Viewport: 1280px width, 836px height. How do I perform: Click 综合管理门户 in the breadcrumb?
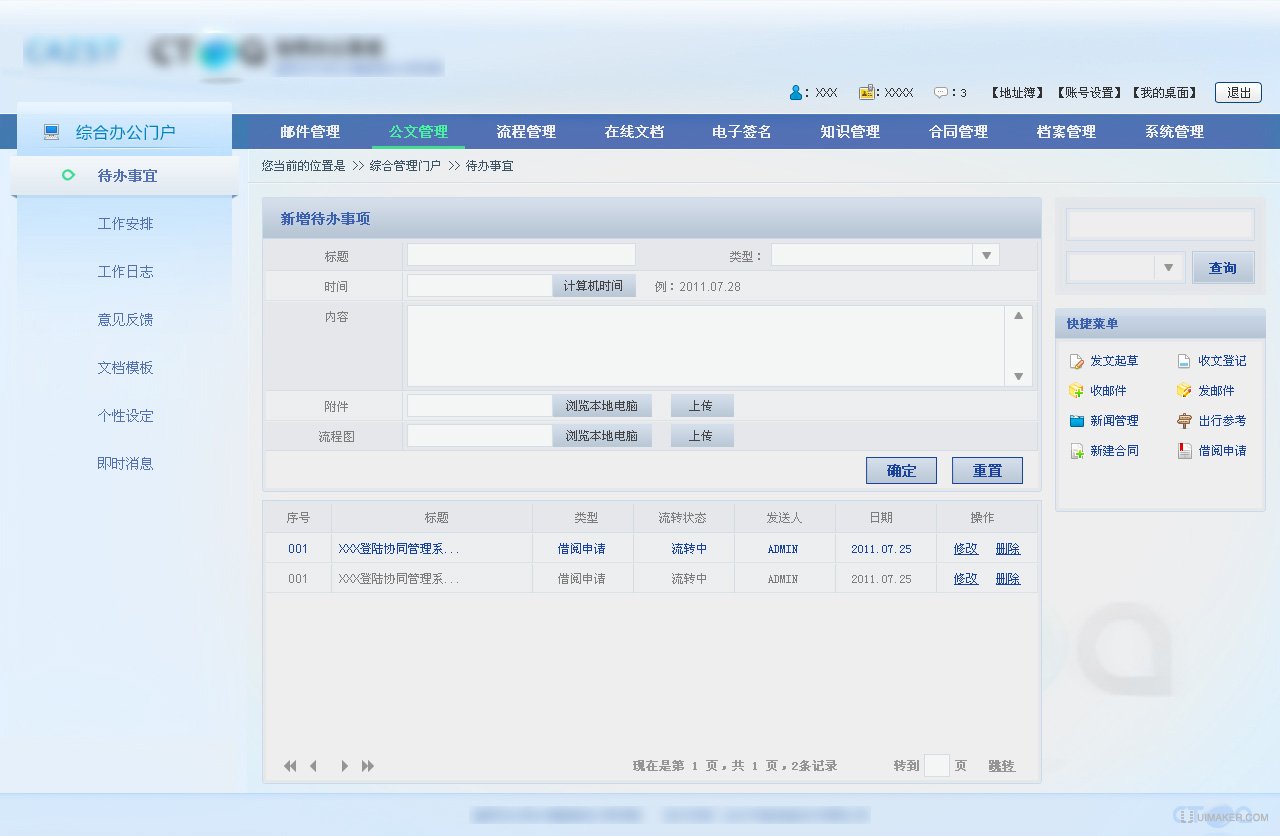click(x=405, y=166)
